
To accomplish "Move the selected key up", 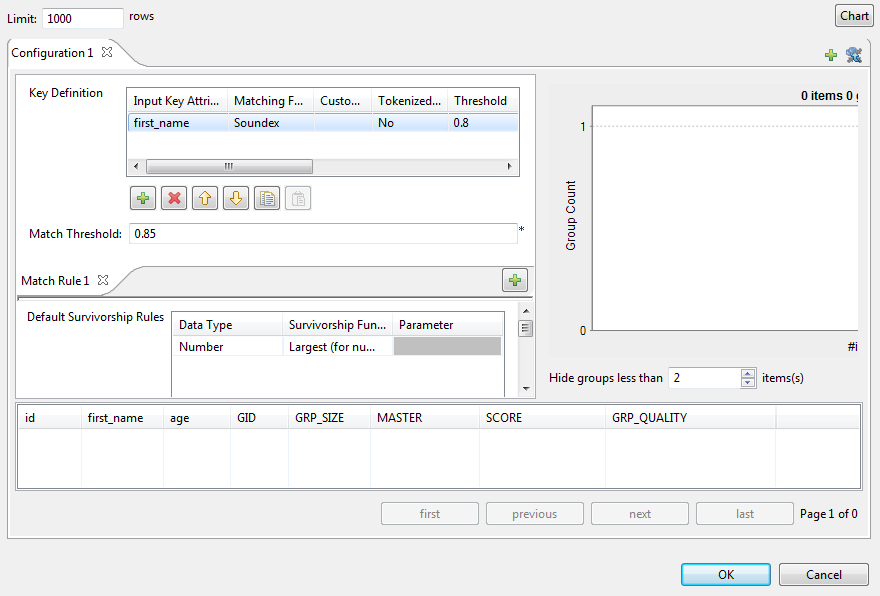I will (x=205, y=198).
